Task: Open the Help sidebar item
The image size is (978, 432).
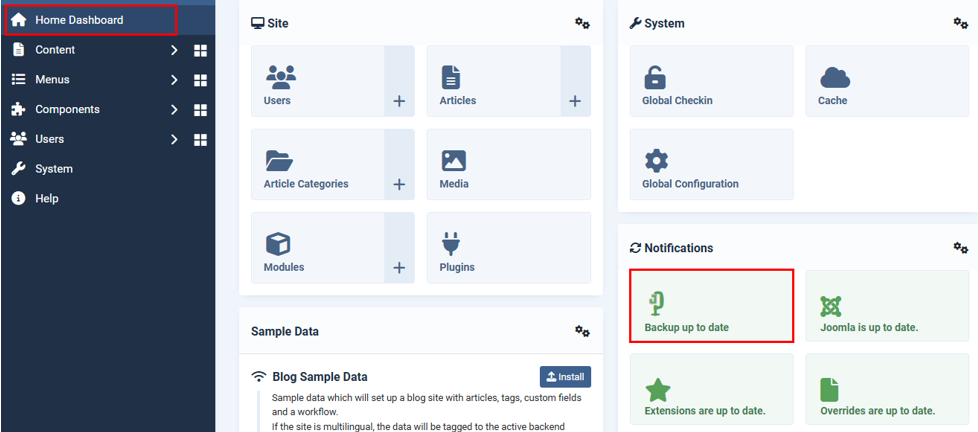Action: pyautogui.click(x=47, y=199)
